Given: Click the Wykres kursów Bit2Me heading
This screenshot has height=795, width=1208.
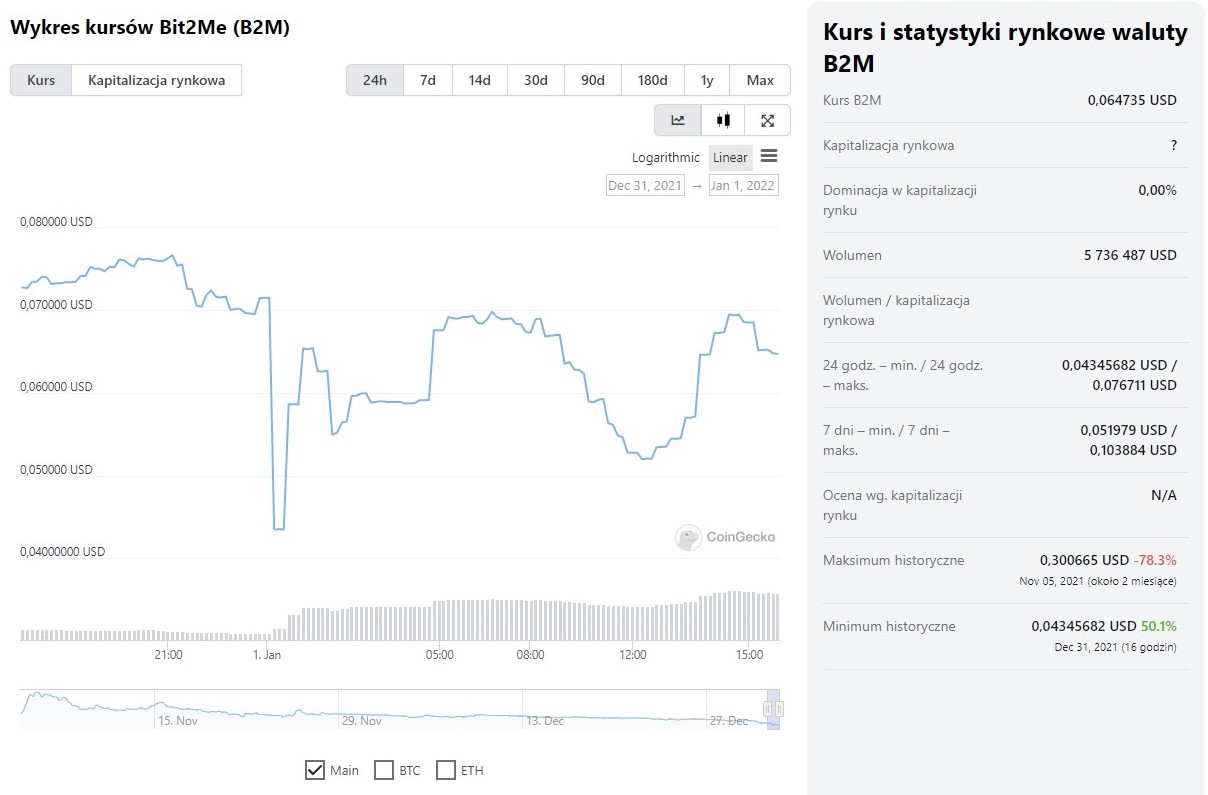Looking at the screenshot, I should click(150, 28).
